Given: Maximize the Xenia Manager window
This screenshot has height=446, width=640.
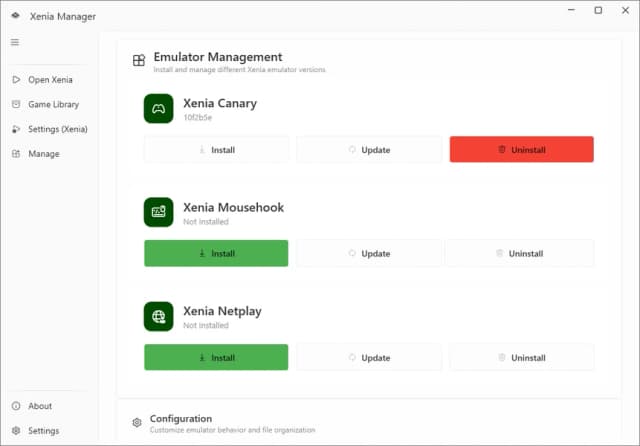Looking at the screenshot, I should pyautogui.click(x=598, y=10).
